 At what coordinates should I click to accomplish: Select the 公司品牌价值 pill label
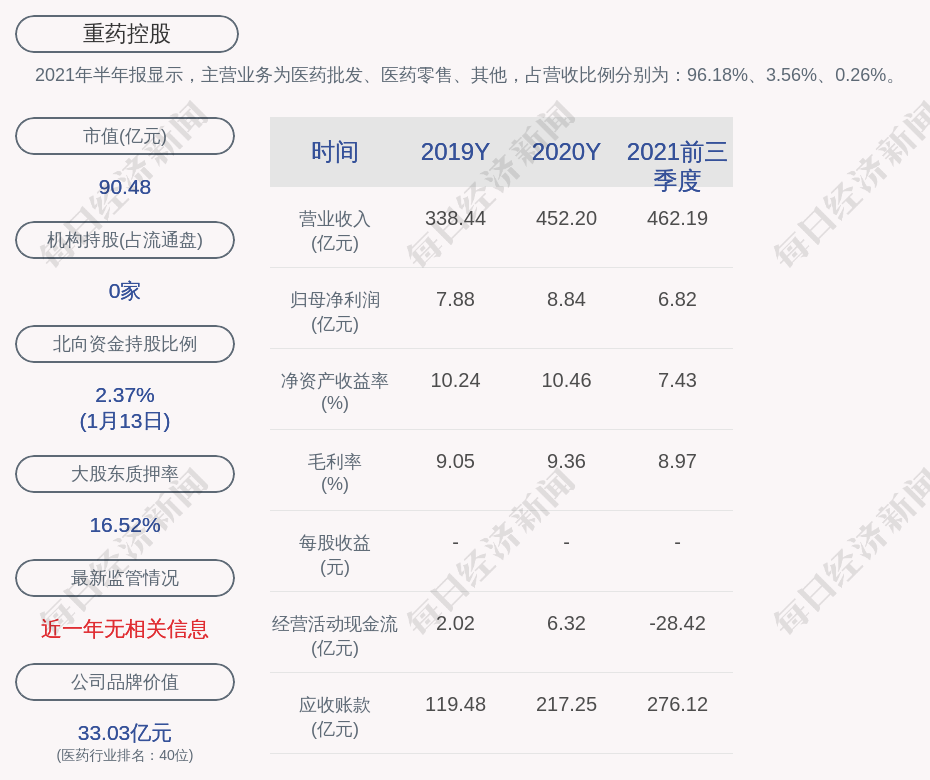click(125, 682)
